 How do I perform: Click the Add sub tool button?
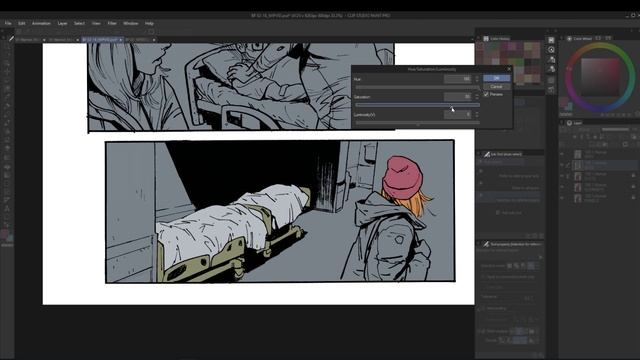coord(509,213)
